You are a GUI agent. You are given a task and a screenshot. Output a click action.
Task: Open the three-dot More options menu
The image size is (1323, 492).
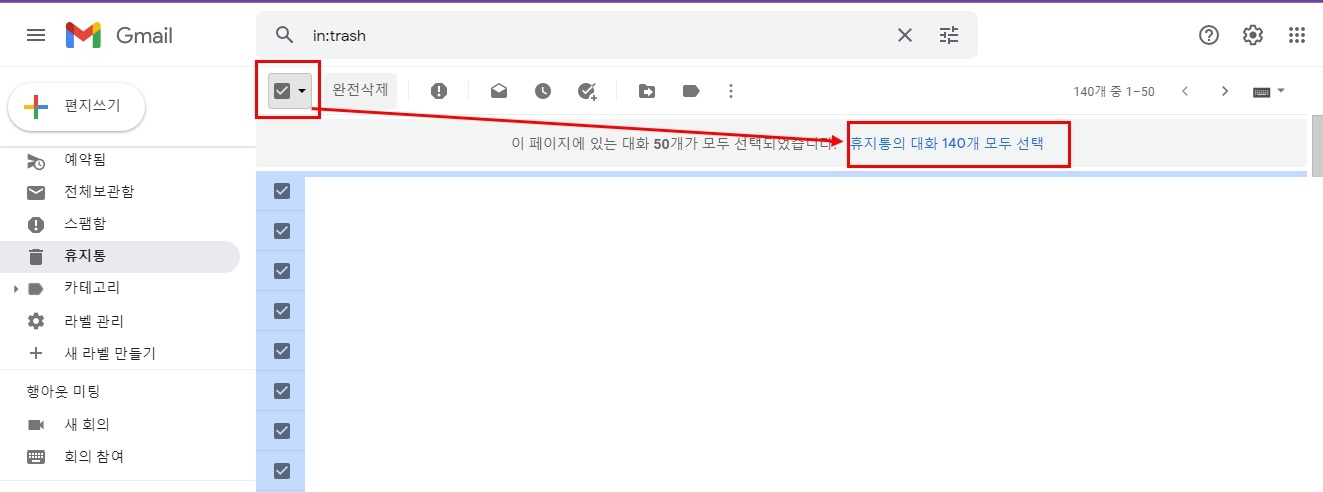click(731, 91)
